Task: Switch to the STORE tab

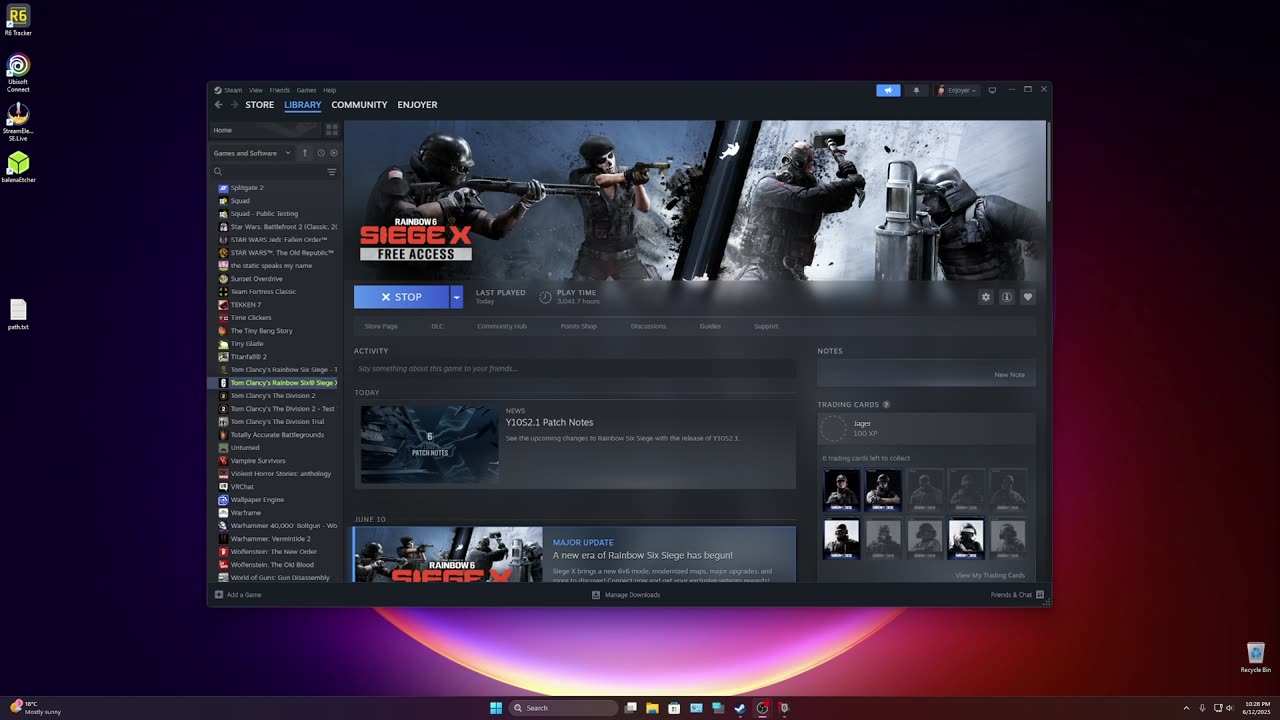Action: point(260,105)
